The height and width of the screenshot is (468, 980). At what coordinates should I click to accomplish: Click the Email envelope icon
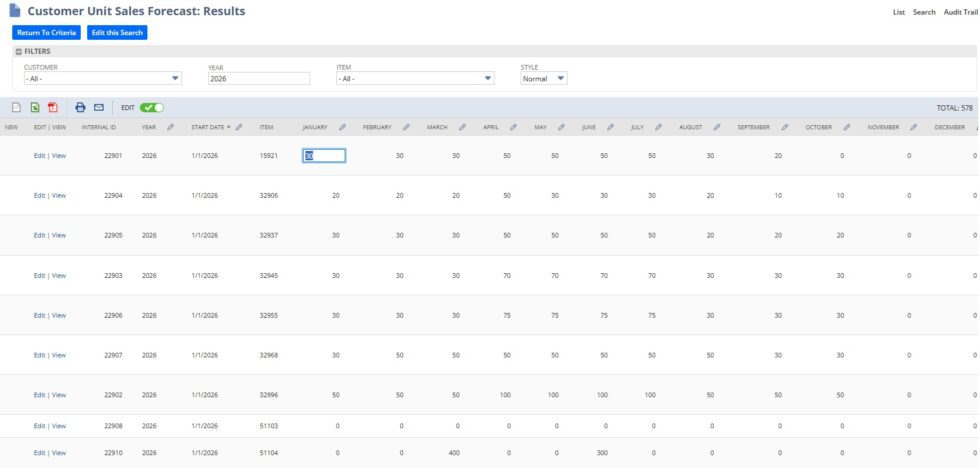pos(99,107)
